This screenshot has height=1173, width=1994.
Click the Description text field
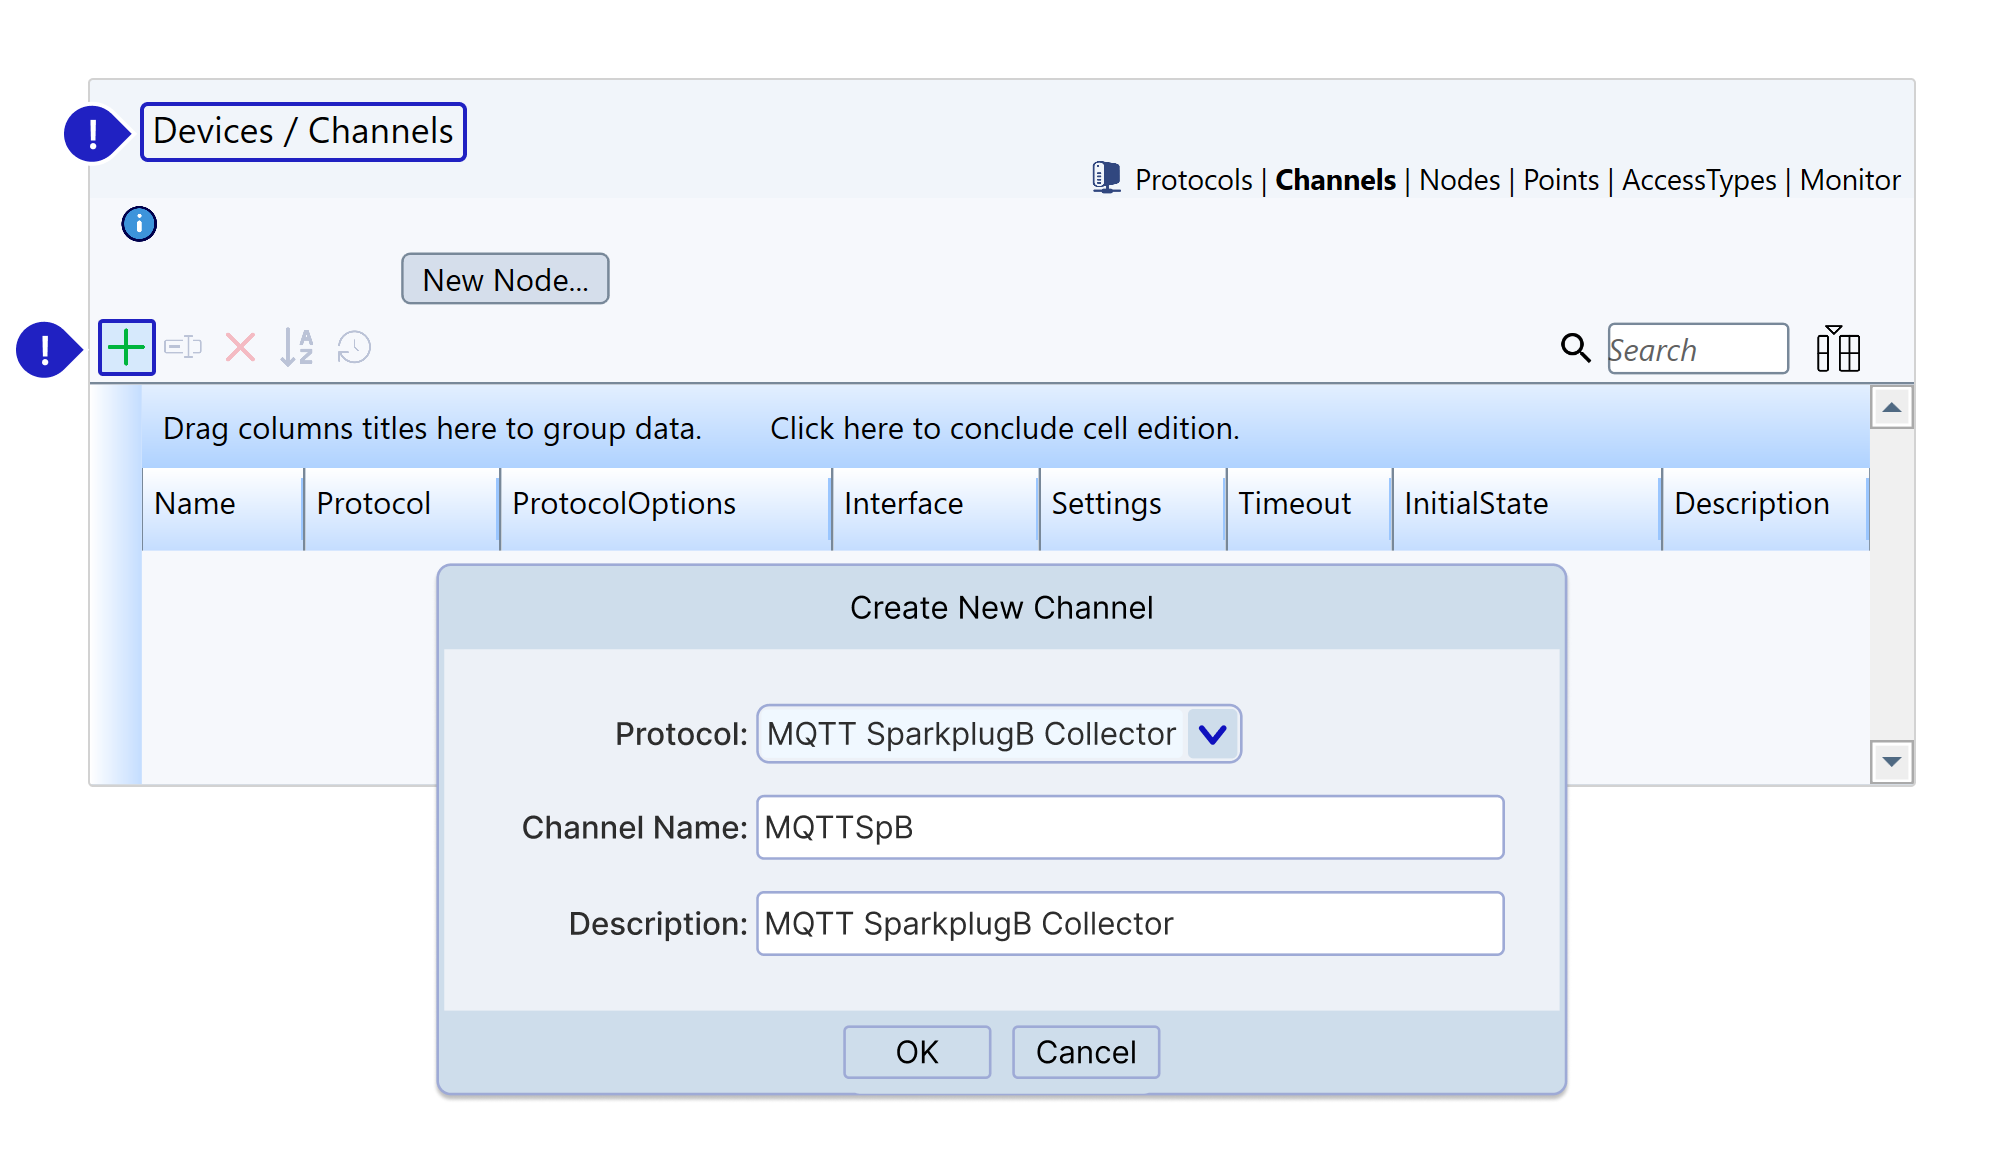click(1130, 923)
